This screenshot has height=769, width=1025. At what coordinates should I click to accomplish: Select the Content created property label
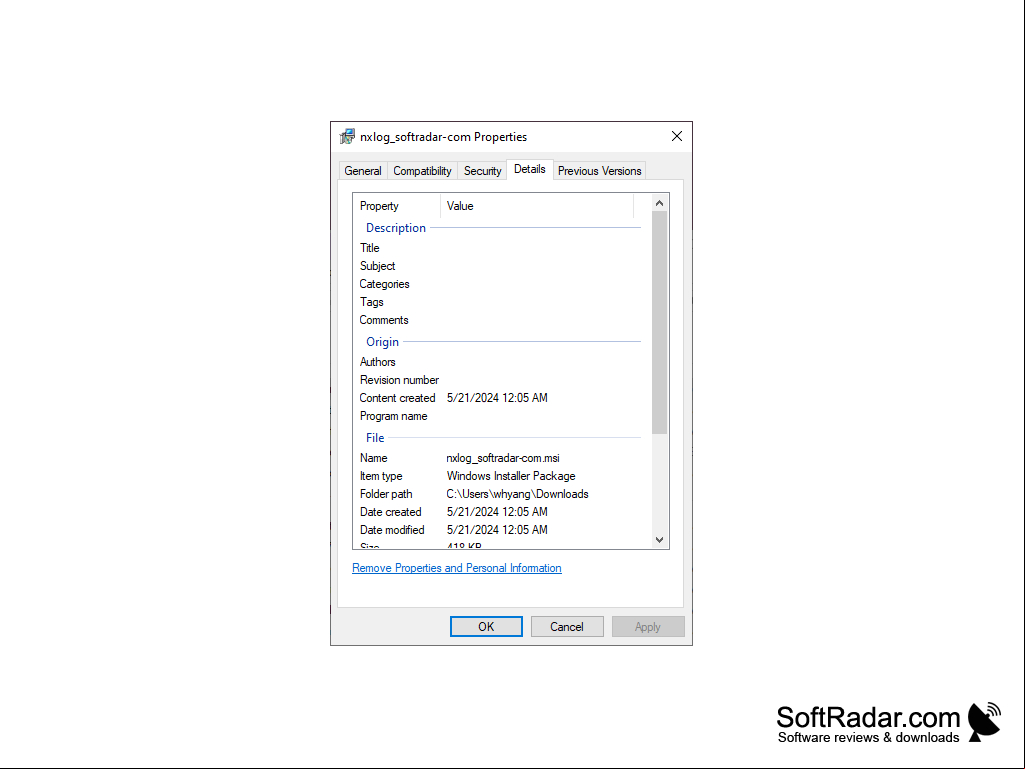tap(397, 398)
